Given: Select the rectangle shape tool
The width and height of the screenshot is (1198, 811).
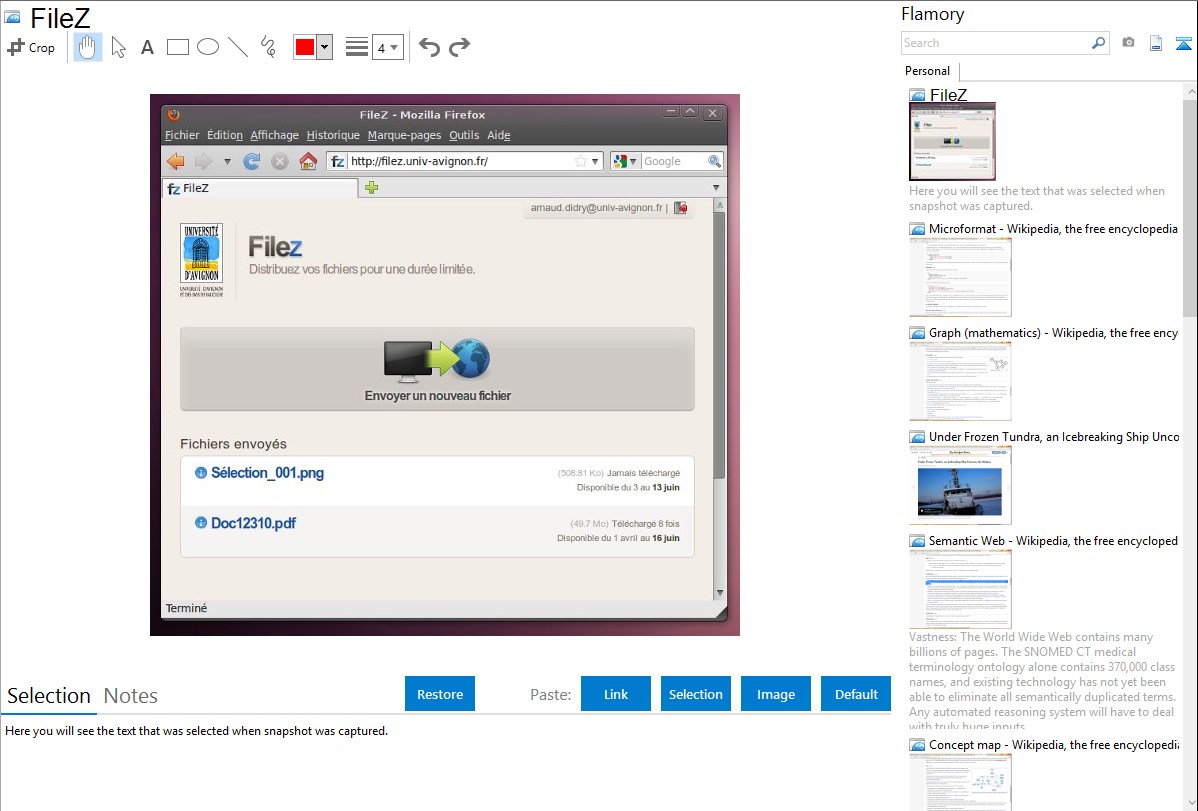Looking at the screenshot, I should 177,47.
